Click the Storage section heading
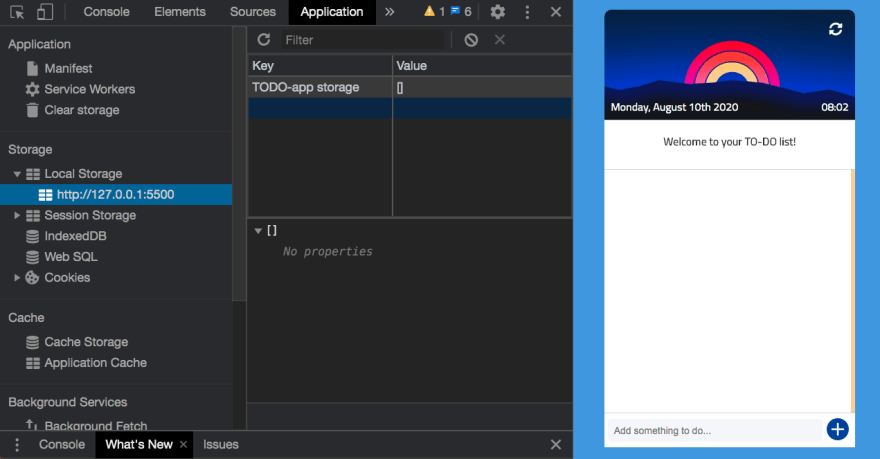Screen dimensions: 880x459 30,150
